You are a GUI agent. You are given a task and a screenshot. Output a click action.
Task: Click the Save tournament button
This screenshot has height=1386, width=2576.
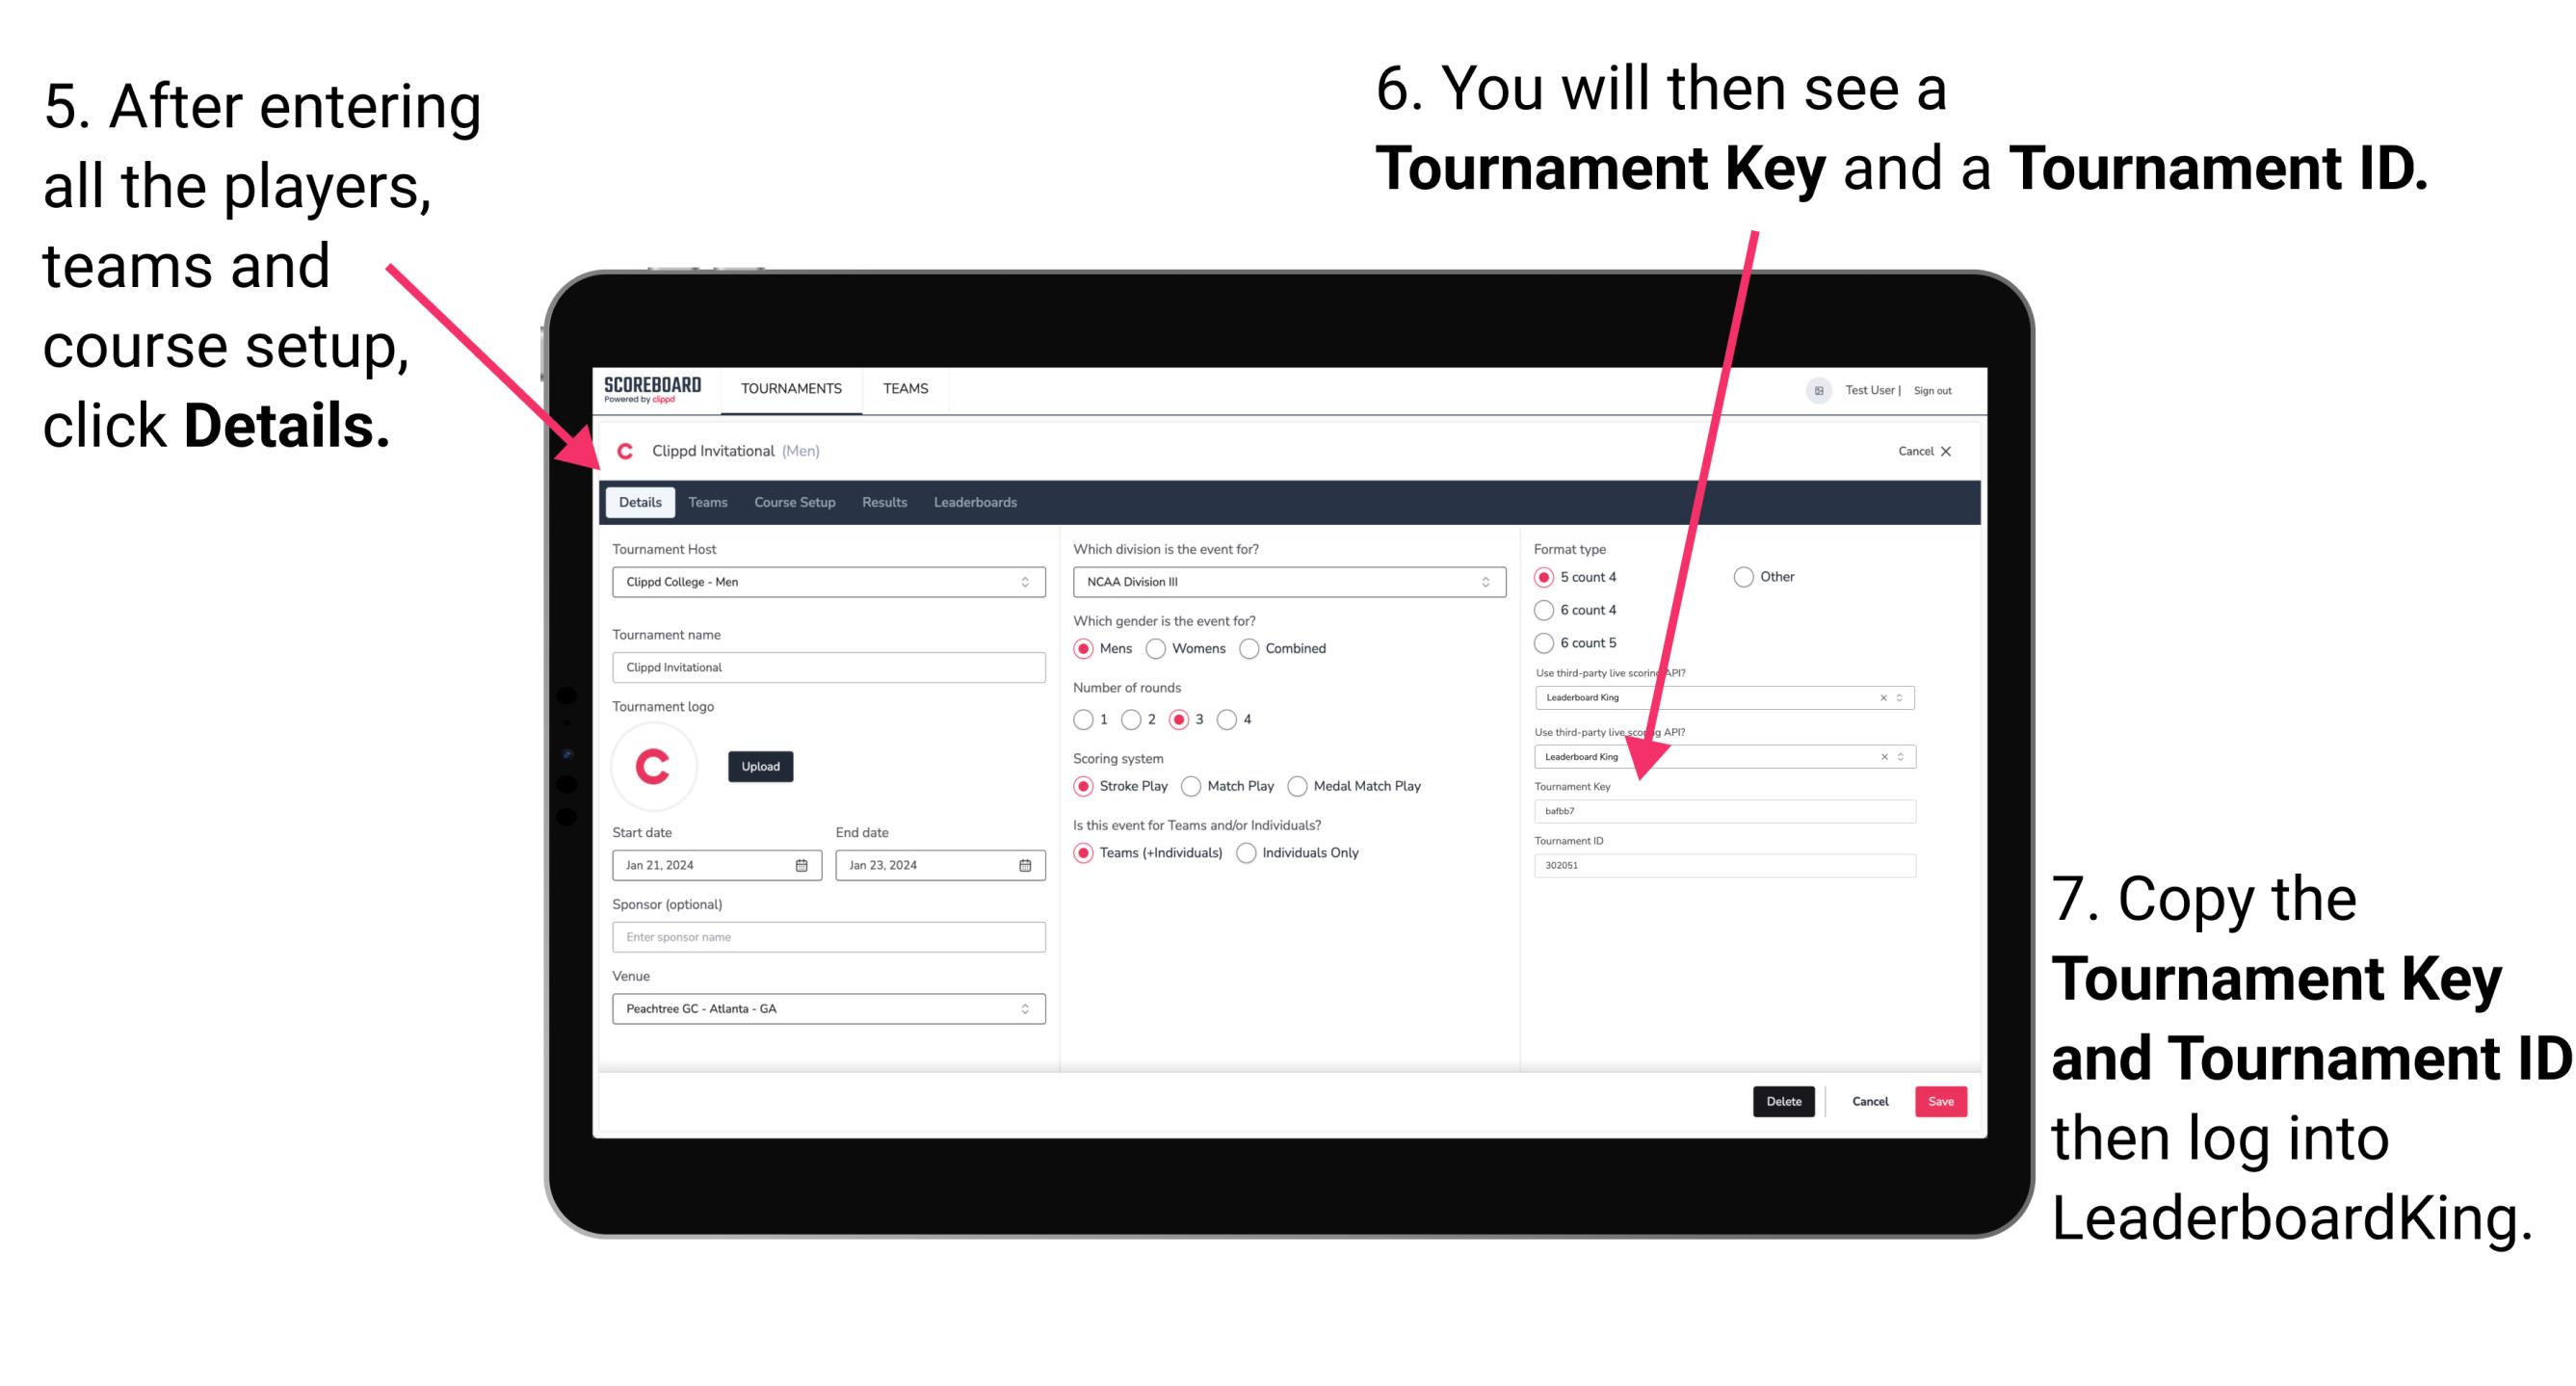tap(1943, 1101)
